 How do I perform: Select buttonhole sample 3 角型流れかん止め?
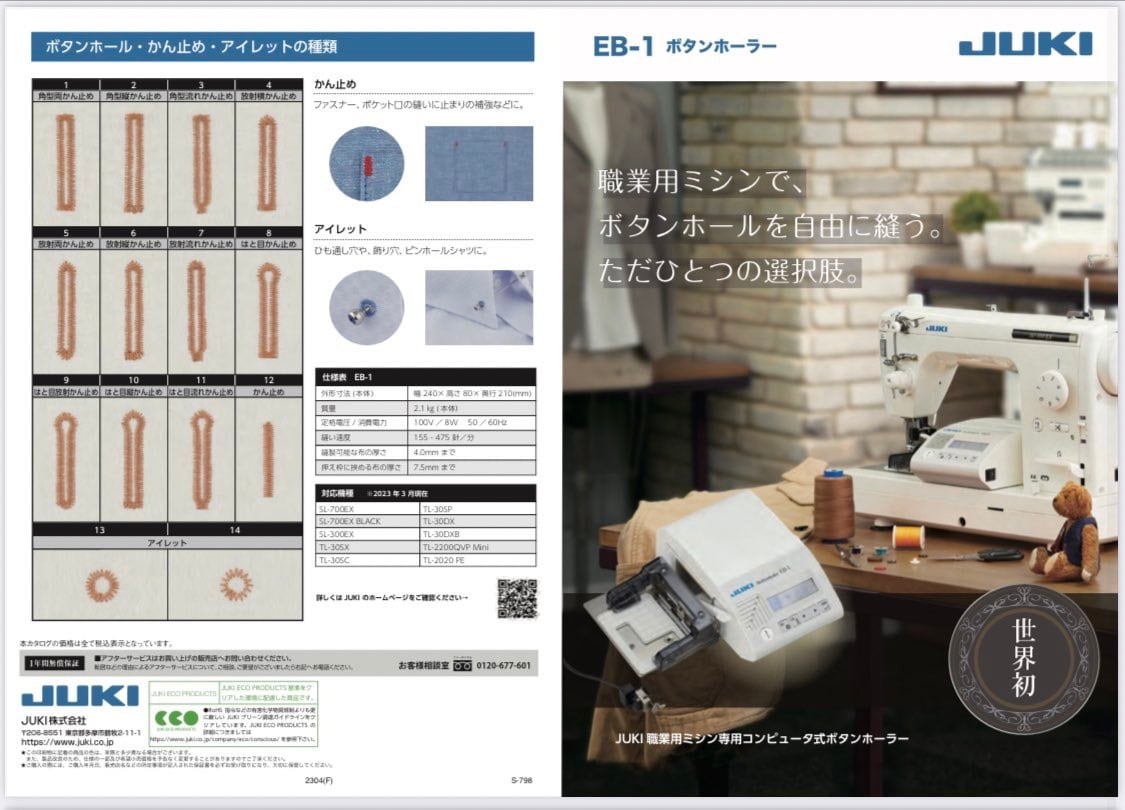click(201, 163)
